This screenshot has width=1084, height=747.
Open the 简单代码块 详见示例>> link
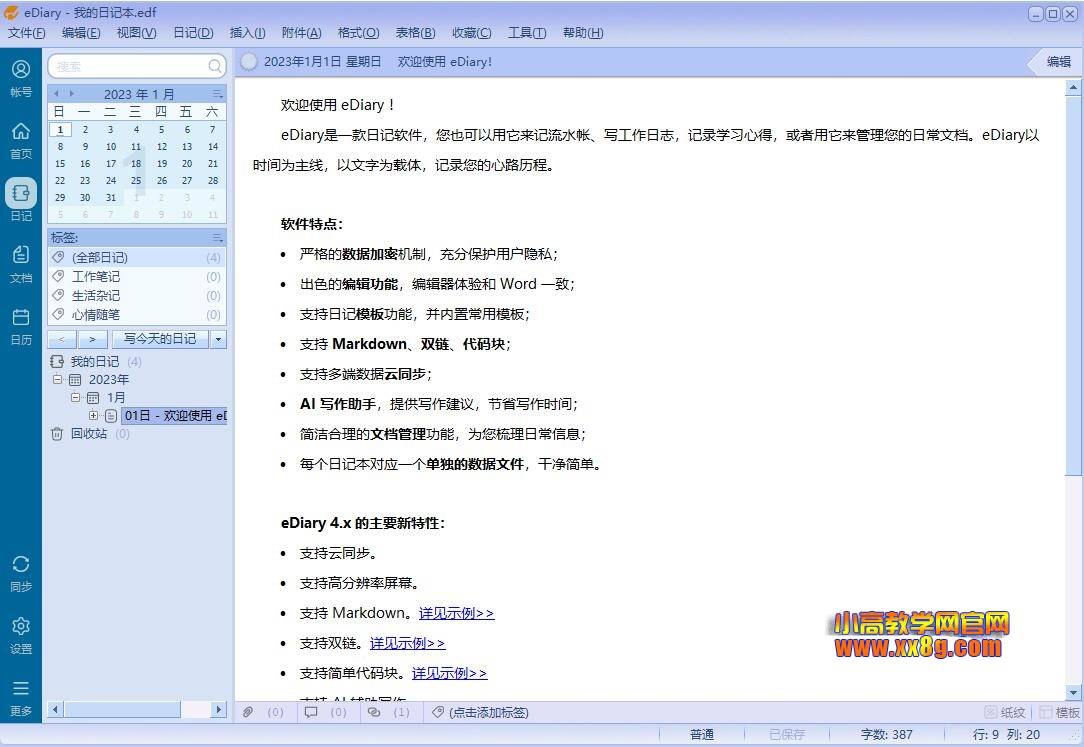click(449, 673)
